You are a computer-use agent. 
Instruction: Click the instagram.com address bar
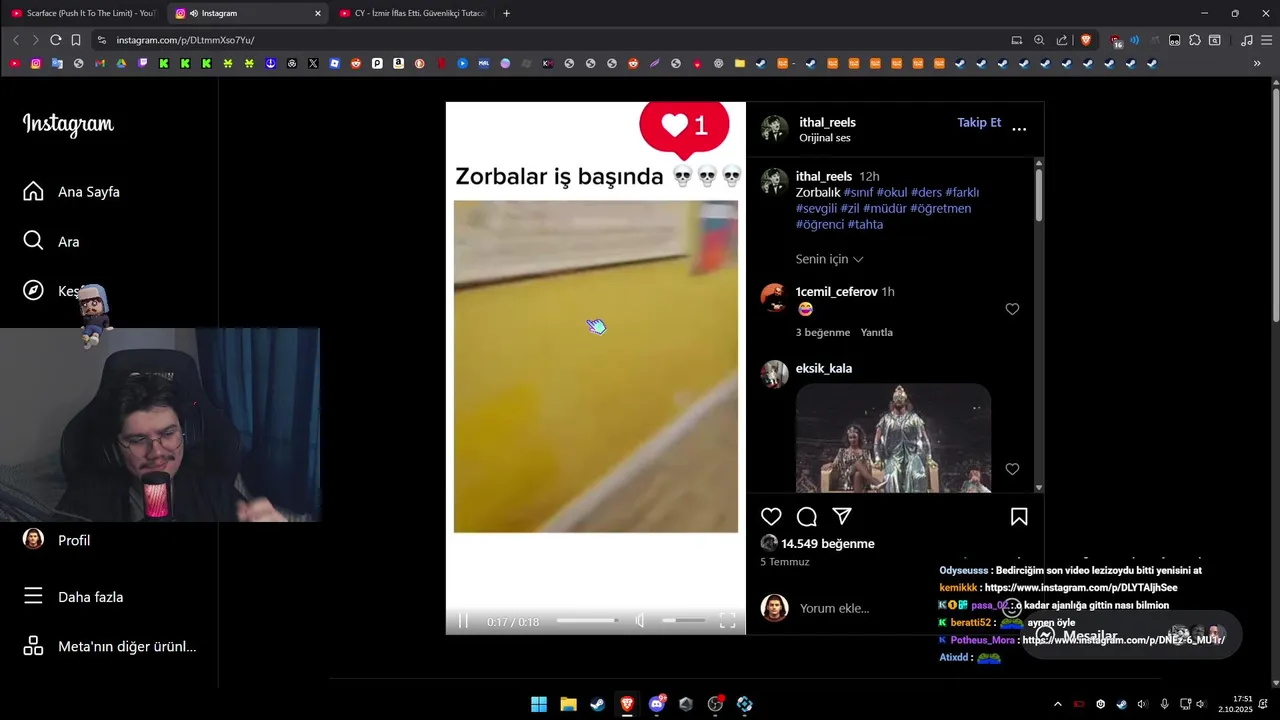tap(550, 40)
